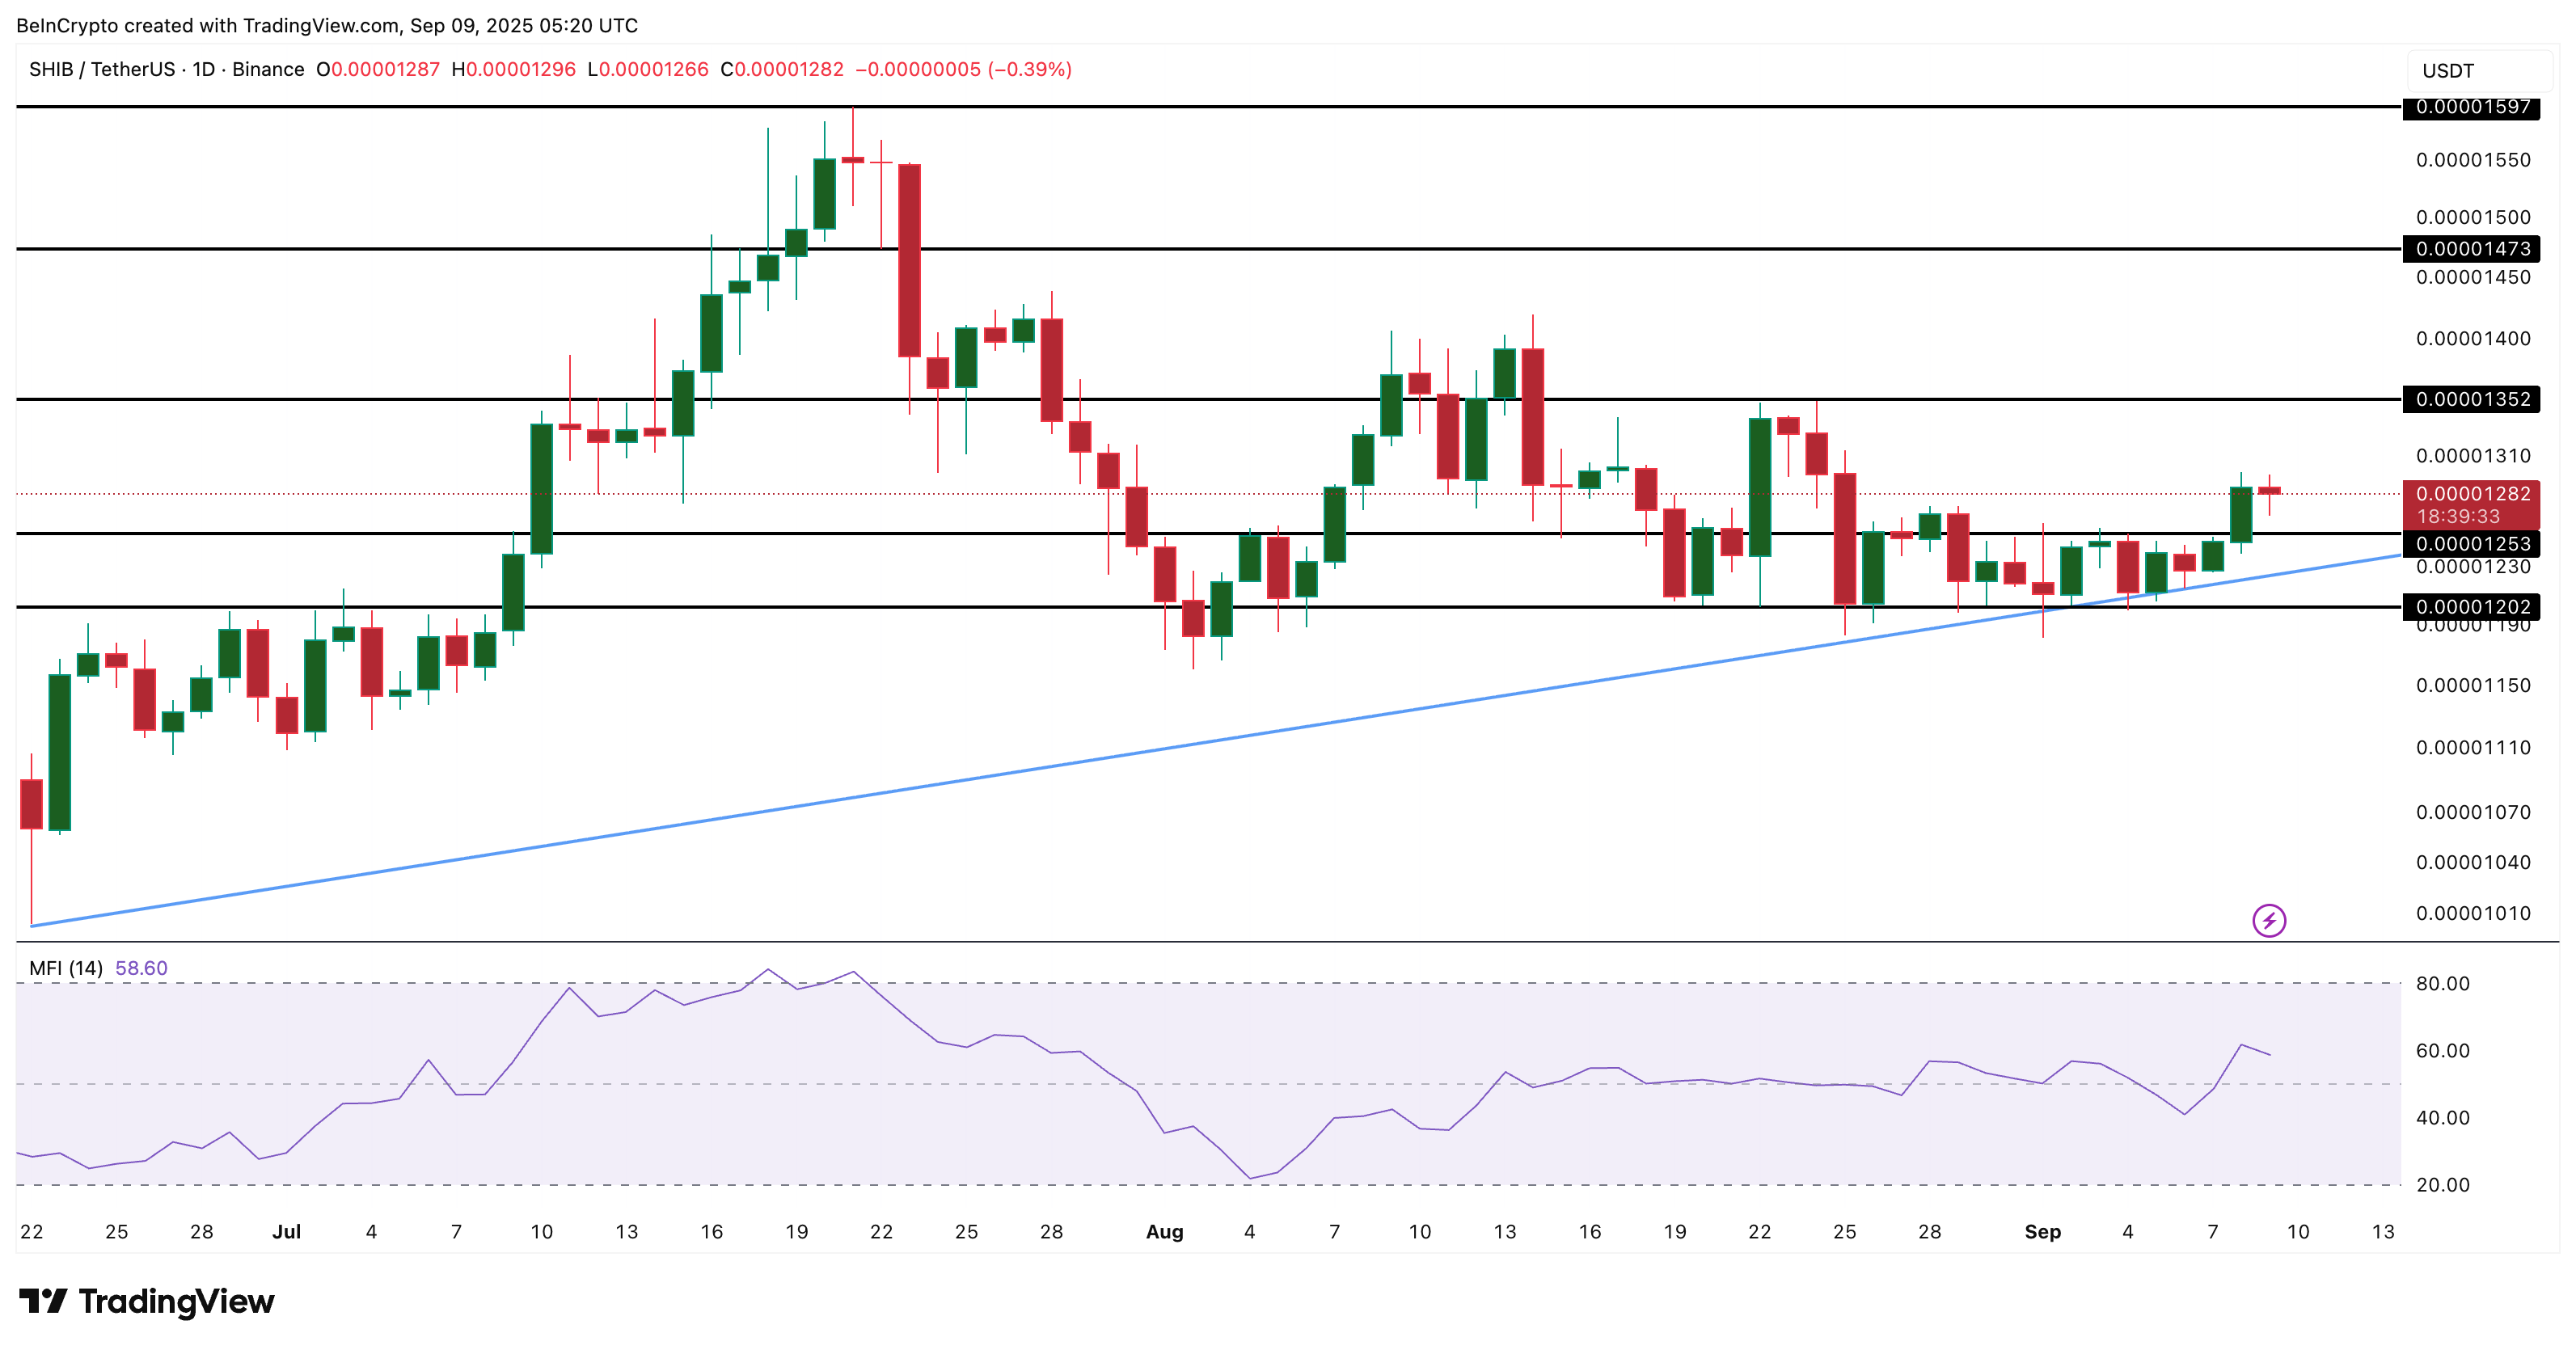Viewport: 2576px width, 1350px height.
Task: Click the MFI (14) indicator legend
Action: [x=65, y=968]
